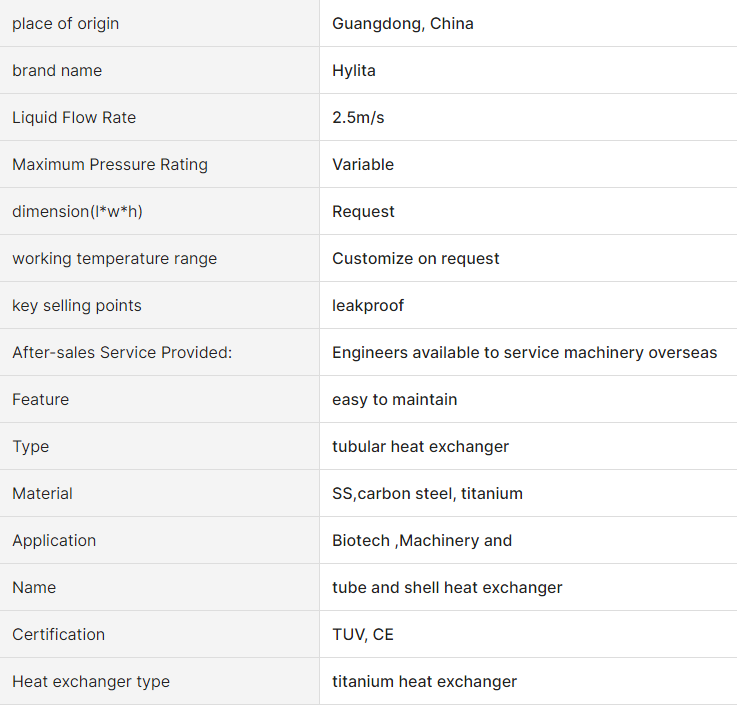Click the 'Hylita' brand name value
This screenshot has height=705, width=737.
354,70
